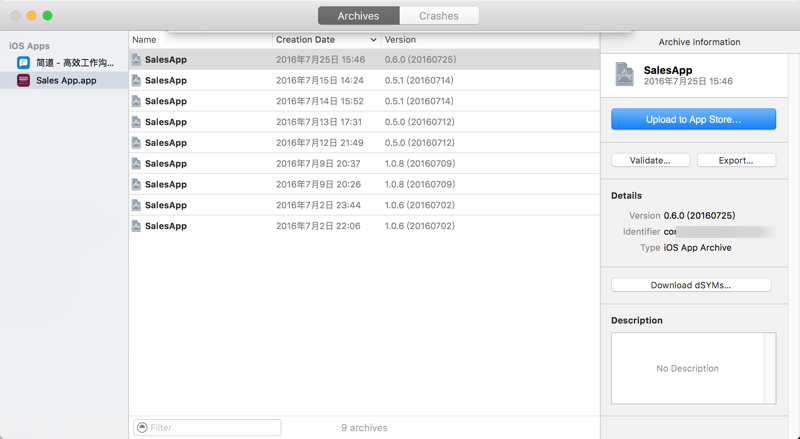This screenshot has width=800, height=439.
Task: Click SalesApp name in July 14 row
Action: tap(166, 101)
